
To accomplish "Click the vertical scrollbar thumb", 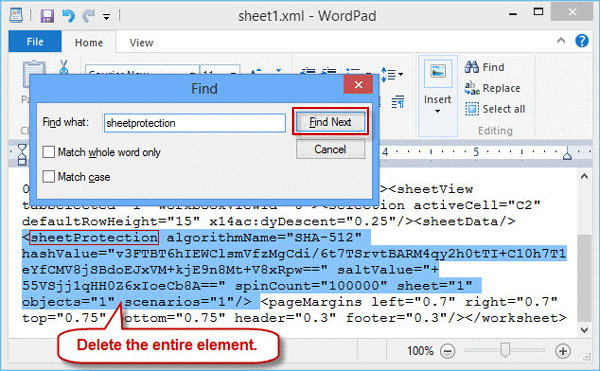I will point(584,278).
